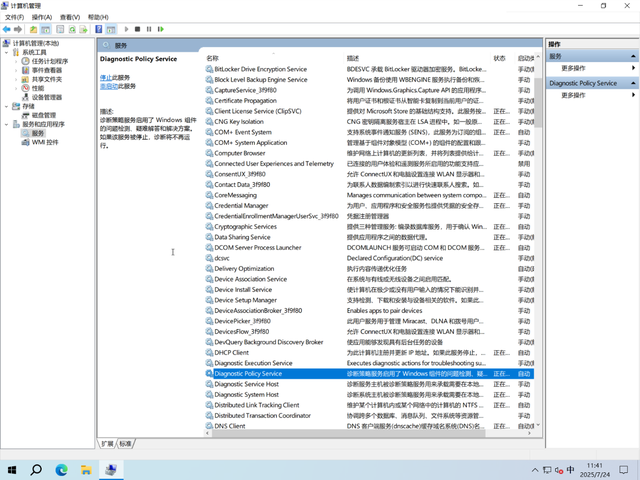Image resolution: width=640 pixels, height=480 pixels.
Task: Sort by the 状态 column header
Action: click(x=502, y=58)
